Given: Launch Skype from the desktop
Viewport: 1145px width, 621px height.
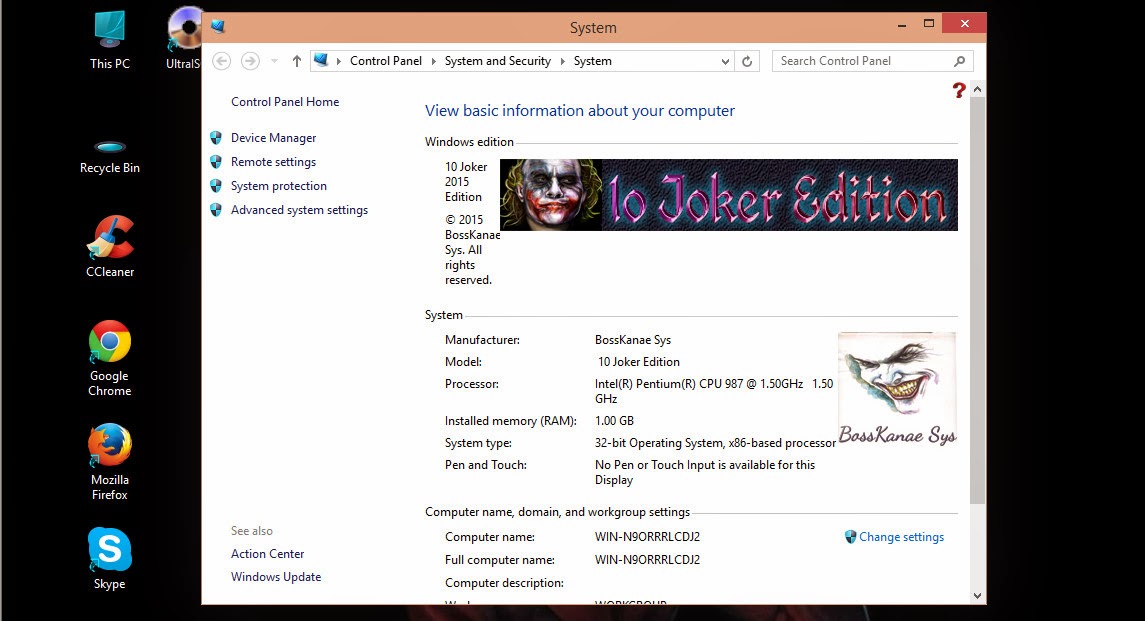Looking at the screenshot, I should pyautogui.click(x=110, y=559).
